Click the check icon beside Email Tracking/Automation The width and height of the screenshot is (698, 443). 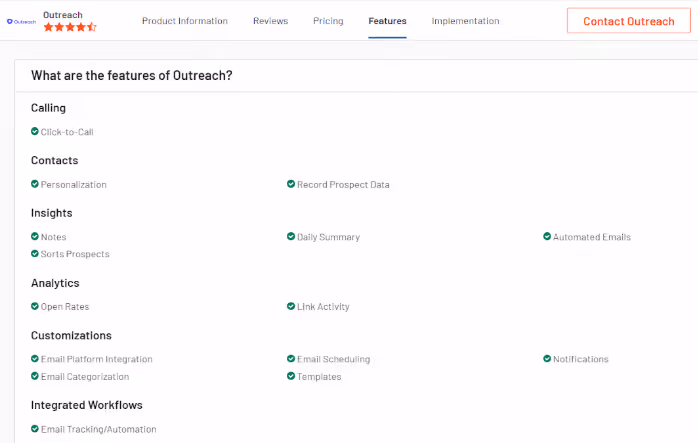tap(35, 429)
